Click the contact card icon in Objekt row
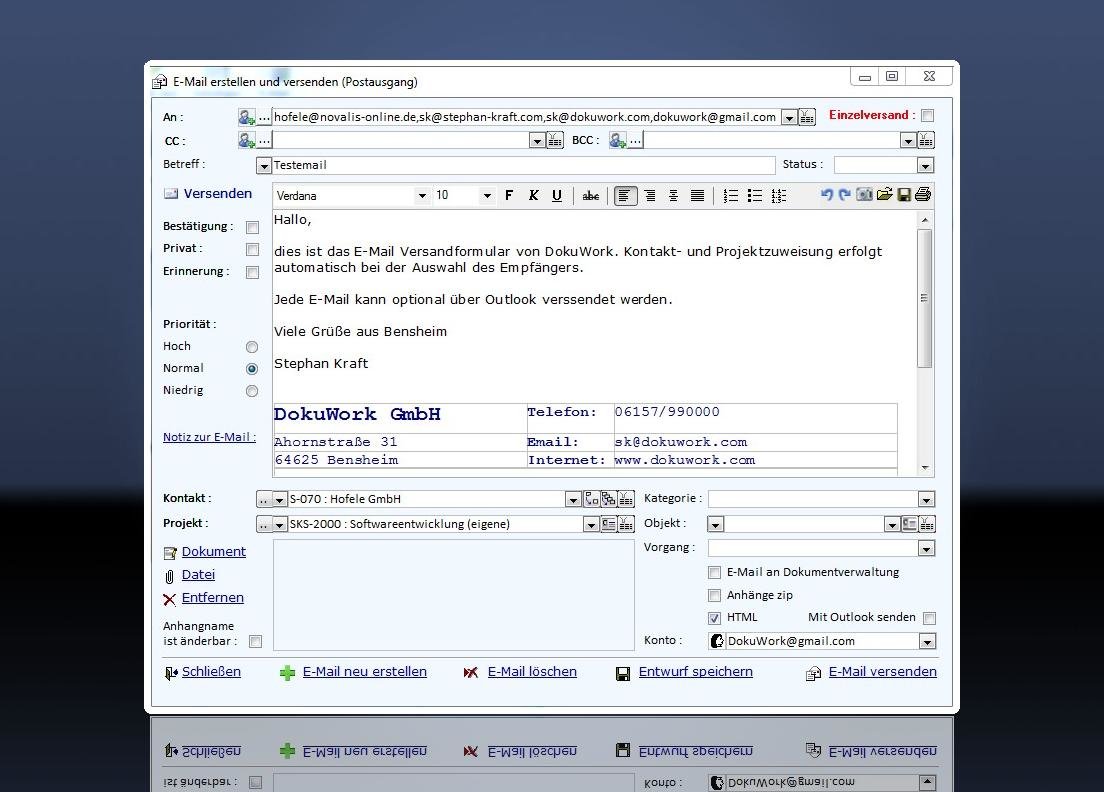1104x792 pixels. pos(910,524)
